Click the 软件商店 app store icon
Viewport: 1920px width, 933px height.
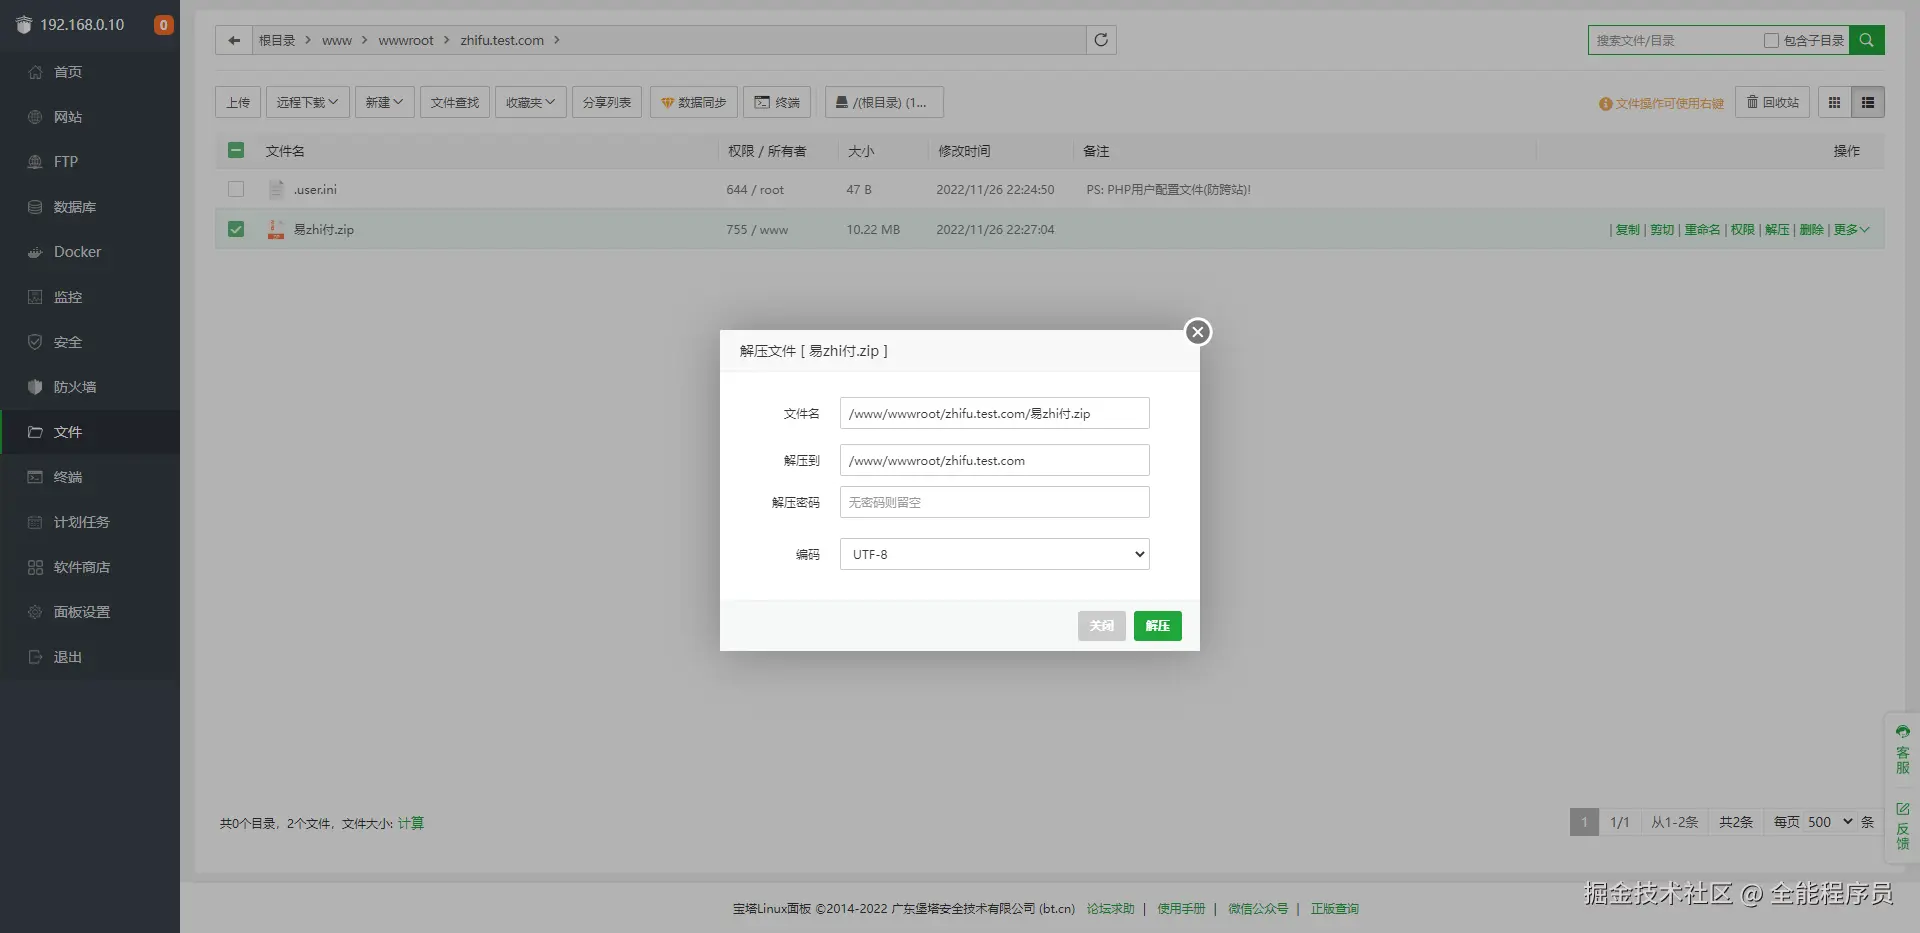35,567
